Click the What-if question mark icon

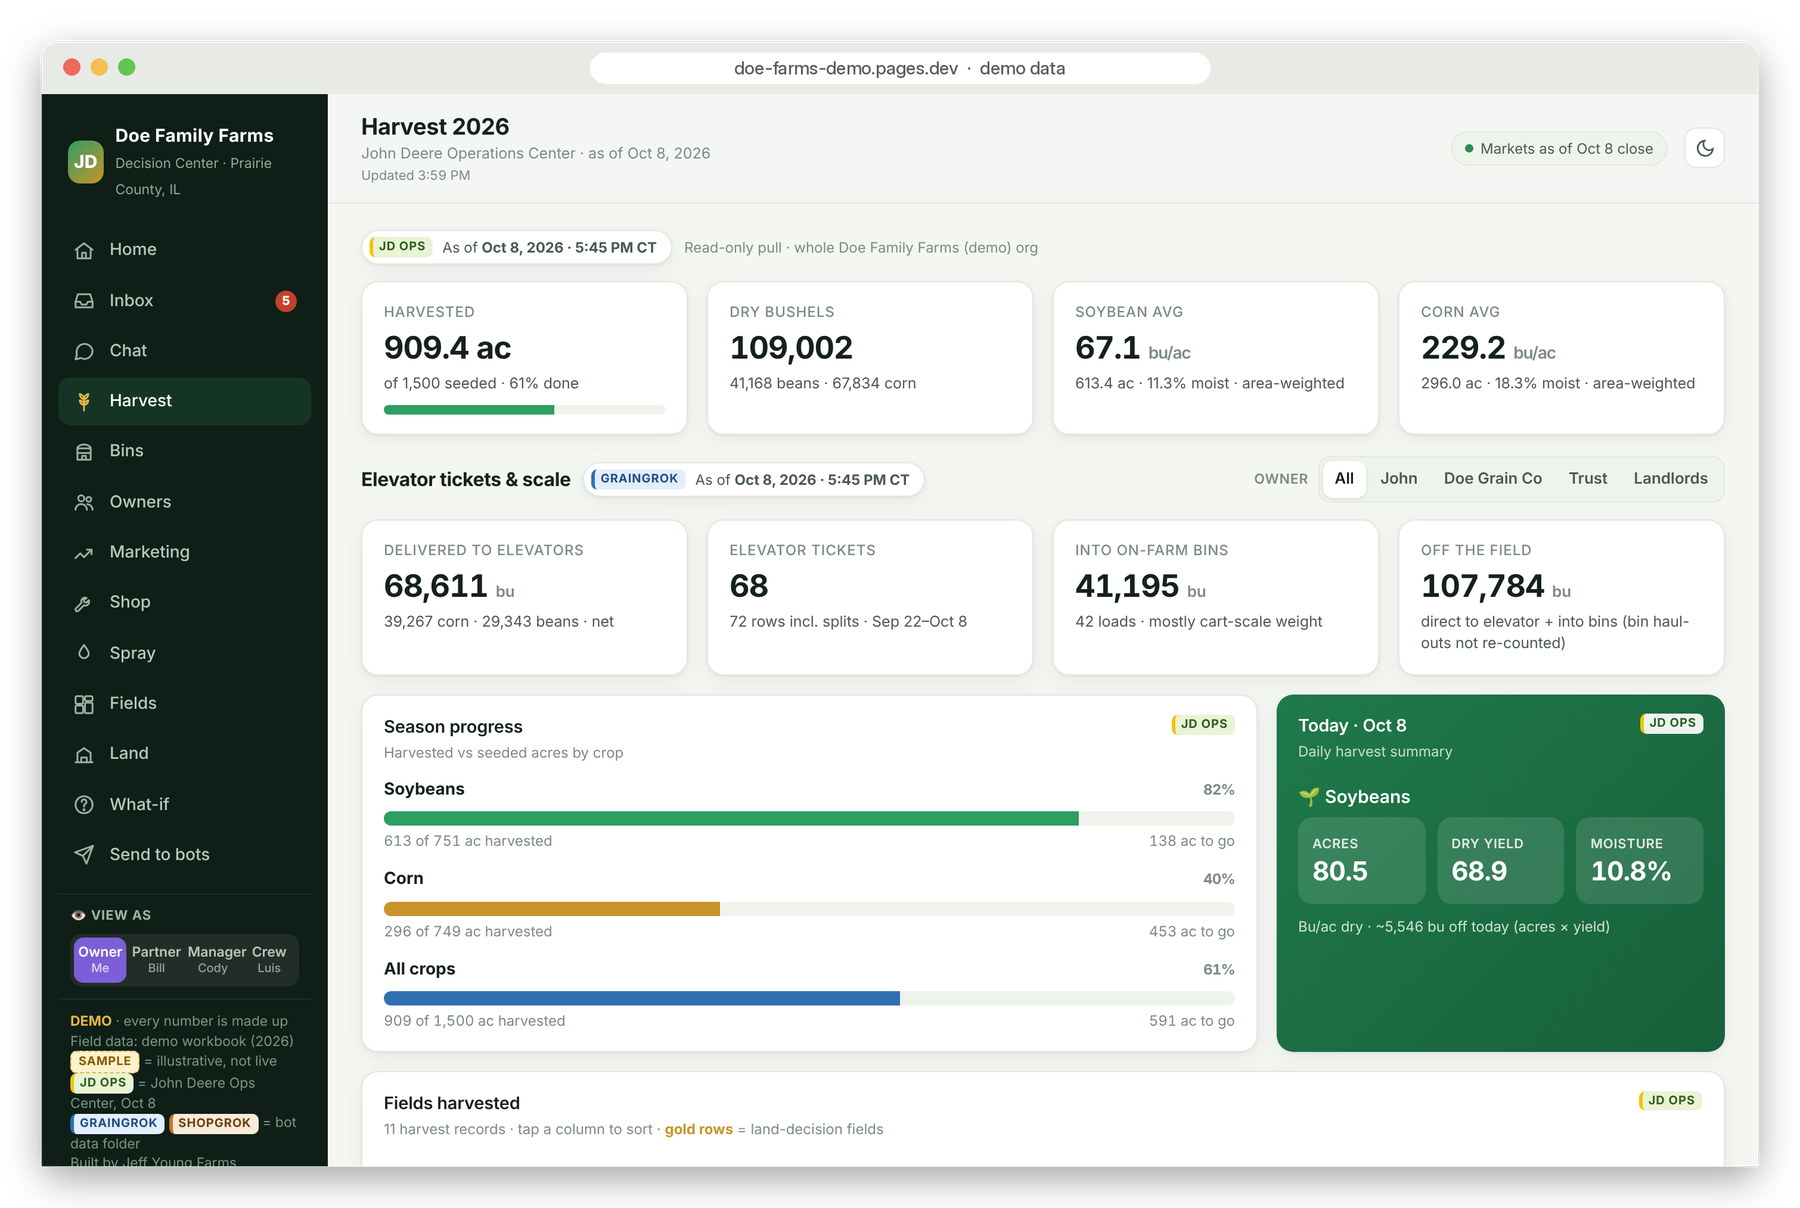click(84, 805)
